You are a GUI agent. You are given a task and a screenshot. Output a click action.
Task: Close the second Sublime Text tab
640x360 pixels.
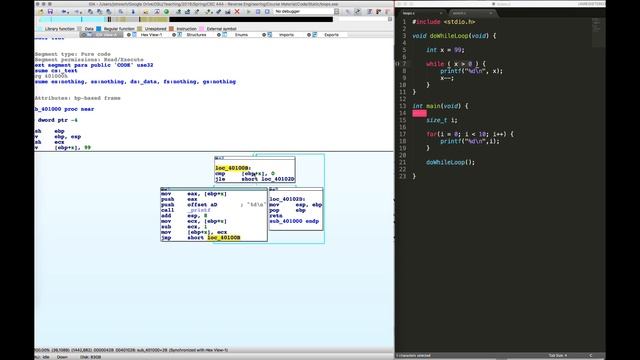tap(491, 13)
